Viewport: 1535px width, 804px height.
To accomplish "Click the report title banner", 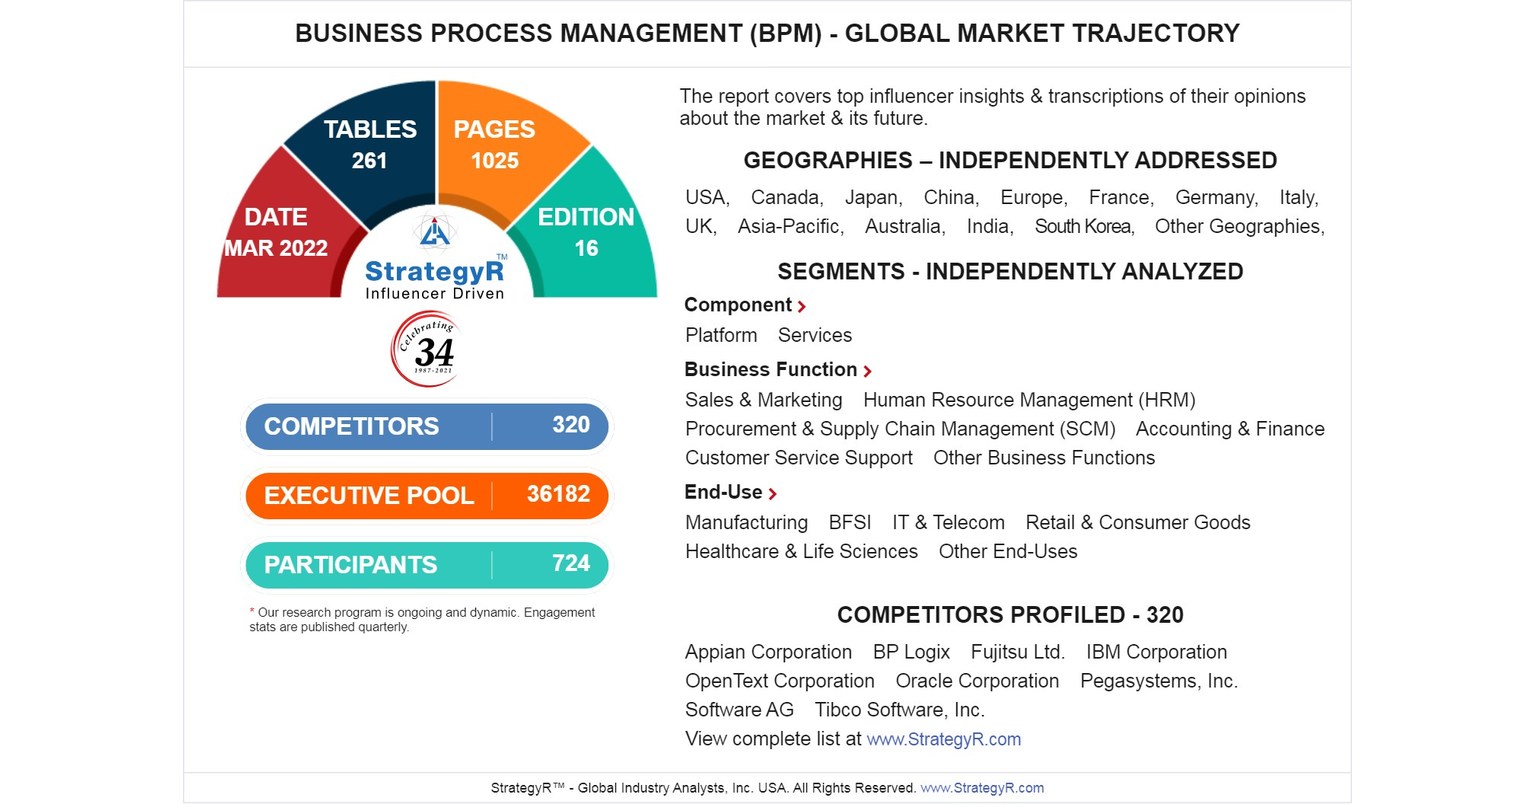I will coord(767,33).
